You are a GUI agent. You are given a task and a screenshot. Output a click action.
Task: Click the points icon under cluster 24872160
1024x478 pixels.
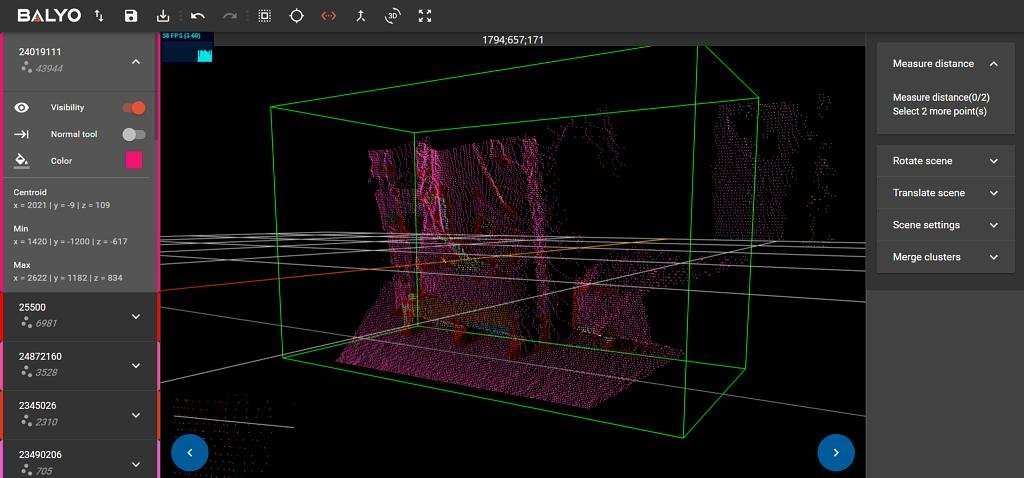click(26, 372)
